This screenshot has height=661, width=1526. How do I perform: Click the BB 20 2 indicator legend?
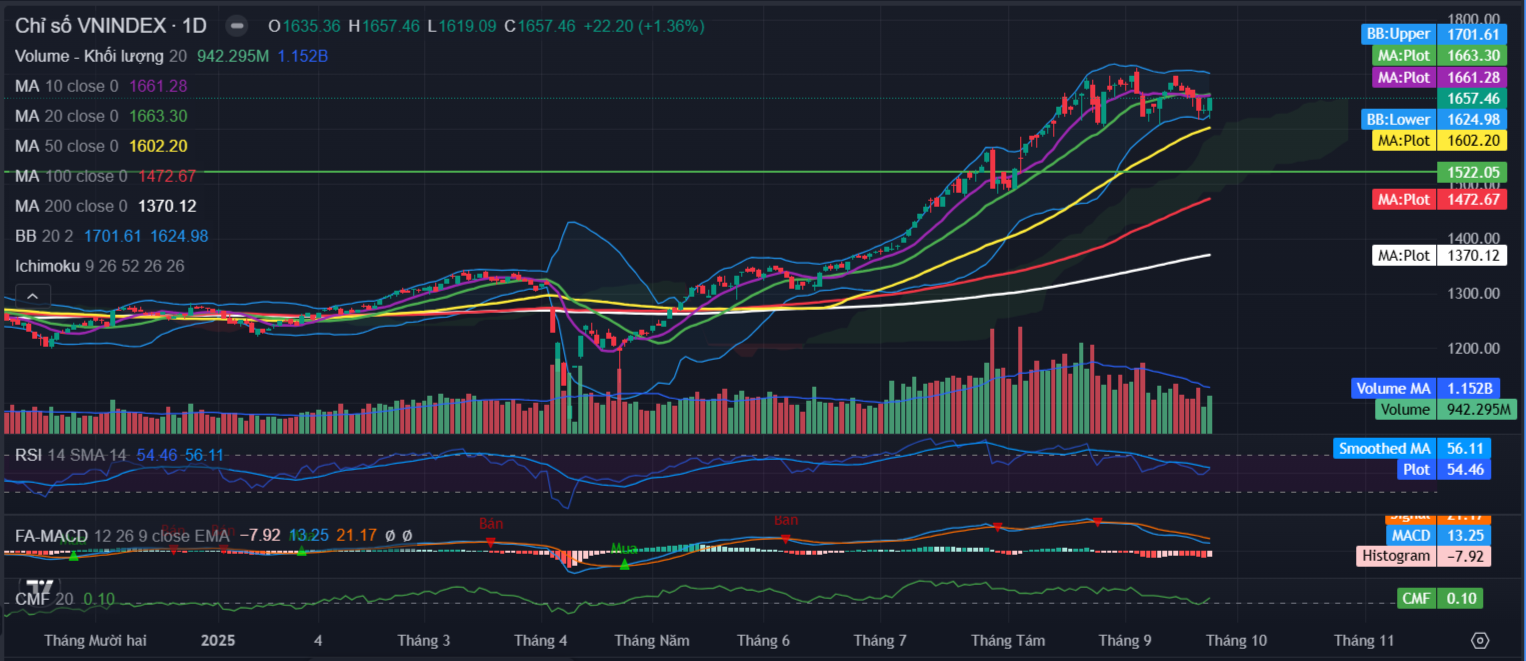(x=46, y=236)
